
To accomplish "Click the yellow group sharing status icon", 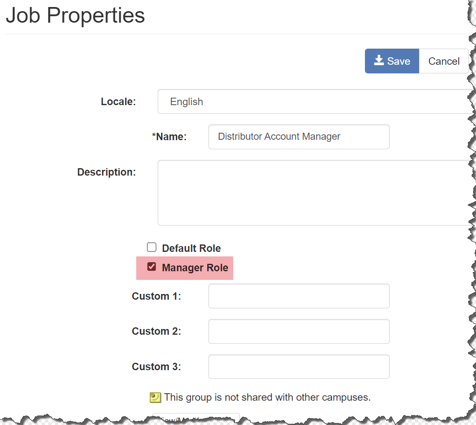I will 155,397.
